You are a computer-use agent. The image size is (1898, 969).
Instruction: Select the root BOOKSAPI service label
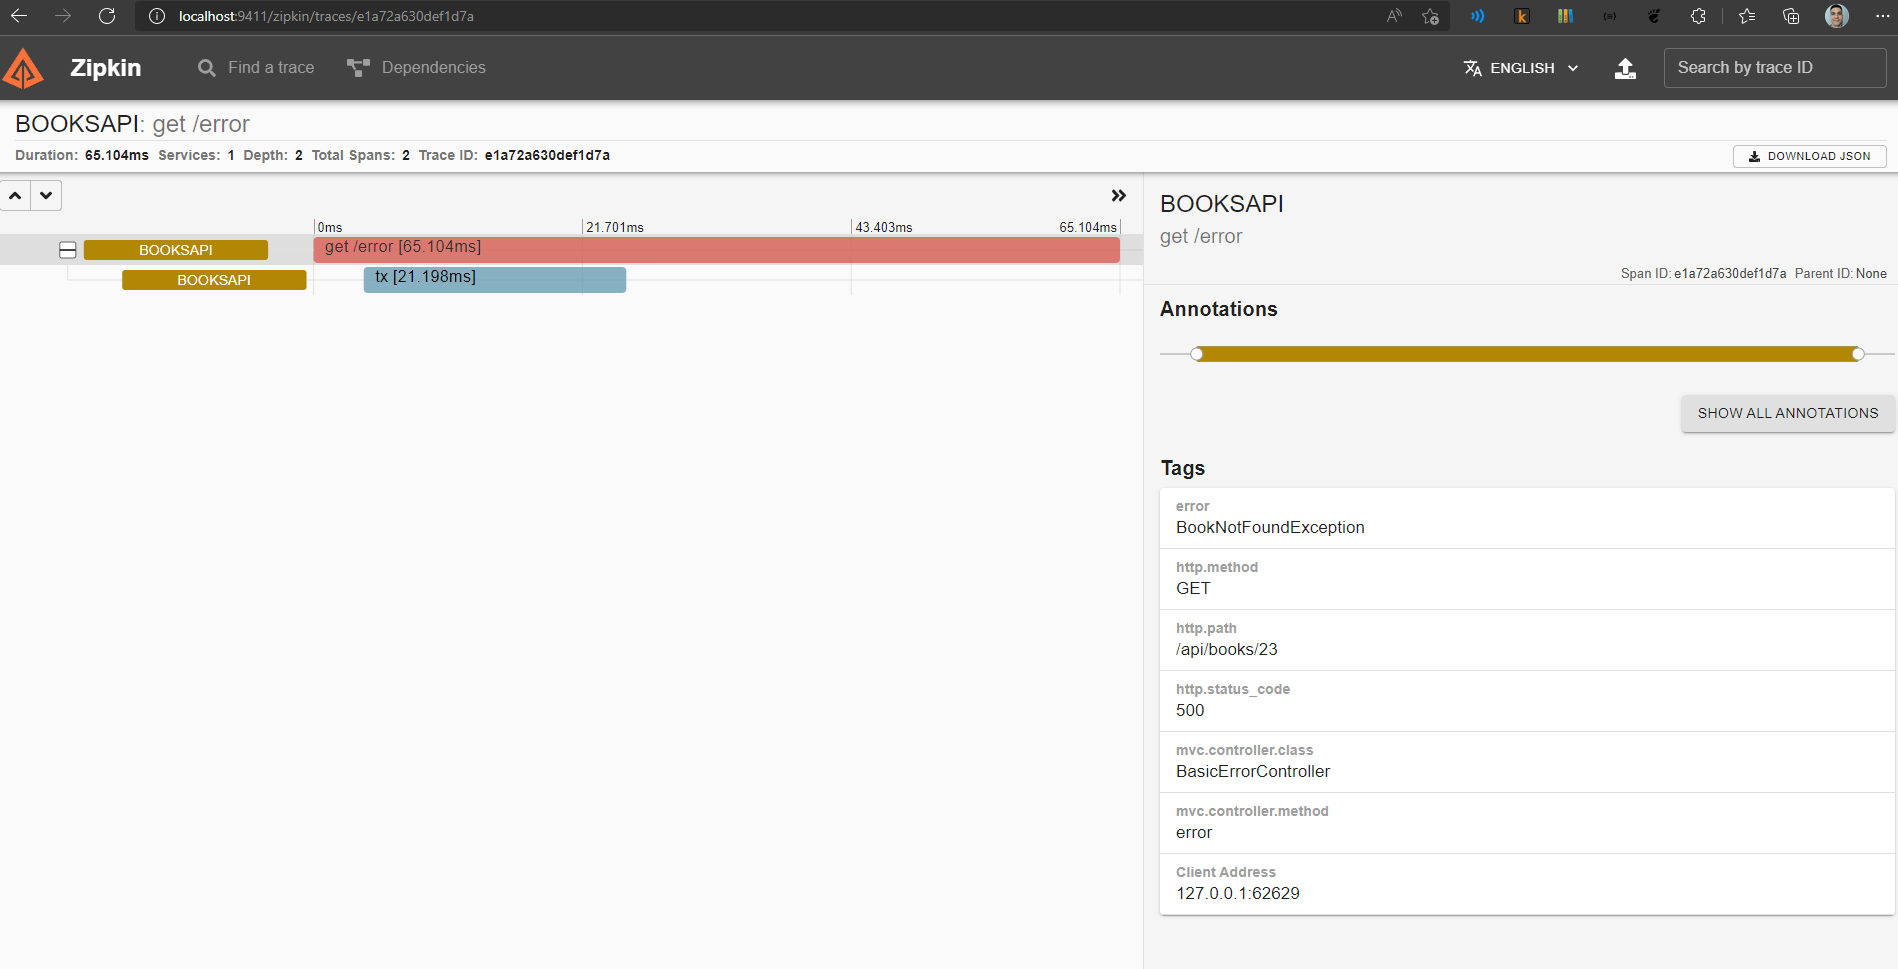[x=176, y=250]
